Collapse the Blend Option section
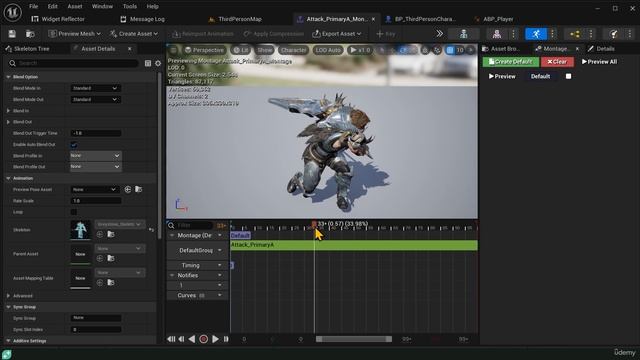Image resolution: width=640 pixels, height=360 pixels. point(8,77)
